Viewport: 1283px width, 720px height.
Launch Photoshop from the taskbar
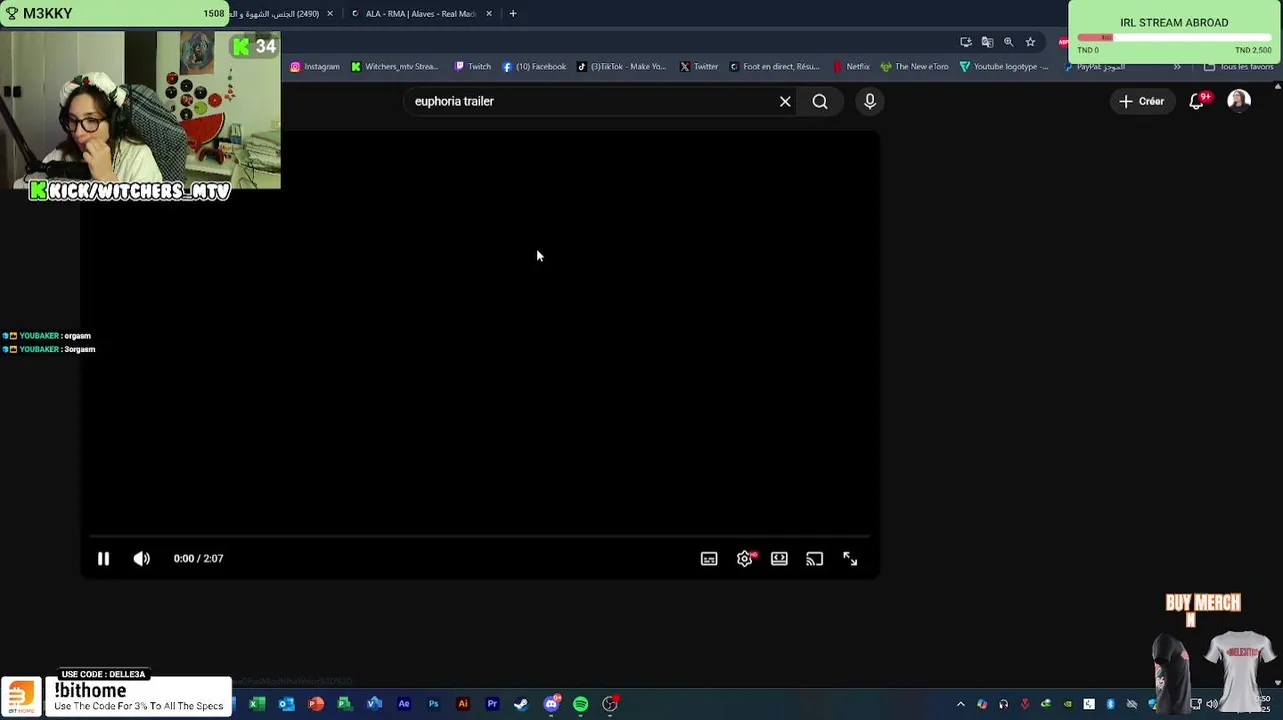pos(433,704)
